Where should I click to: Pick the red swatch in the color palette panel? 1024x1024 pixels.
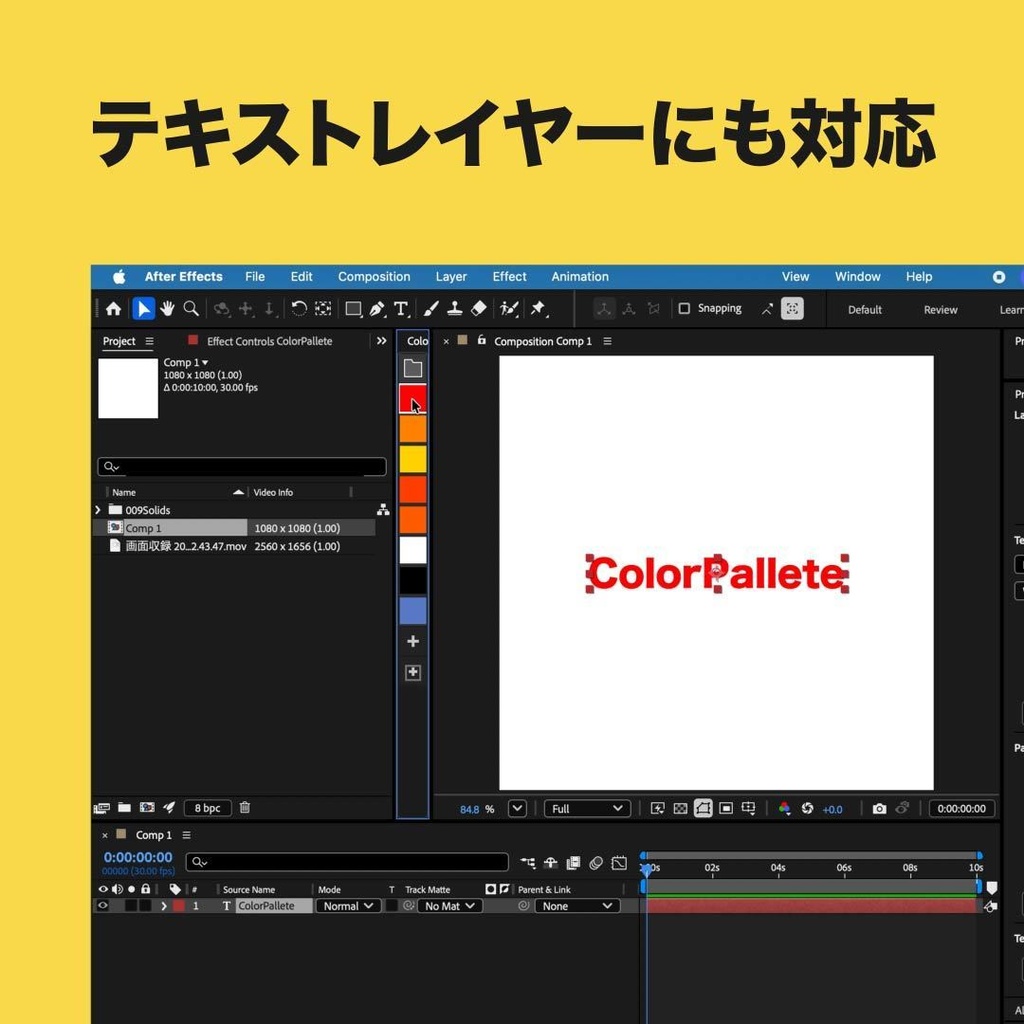(x=413, y=398)
